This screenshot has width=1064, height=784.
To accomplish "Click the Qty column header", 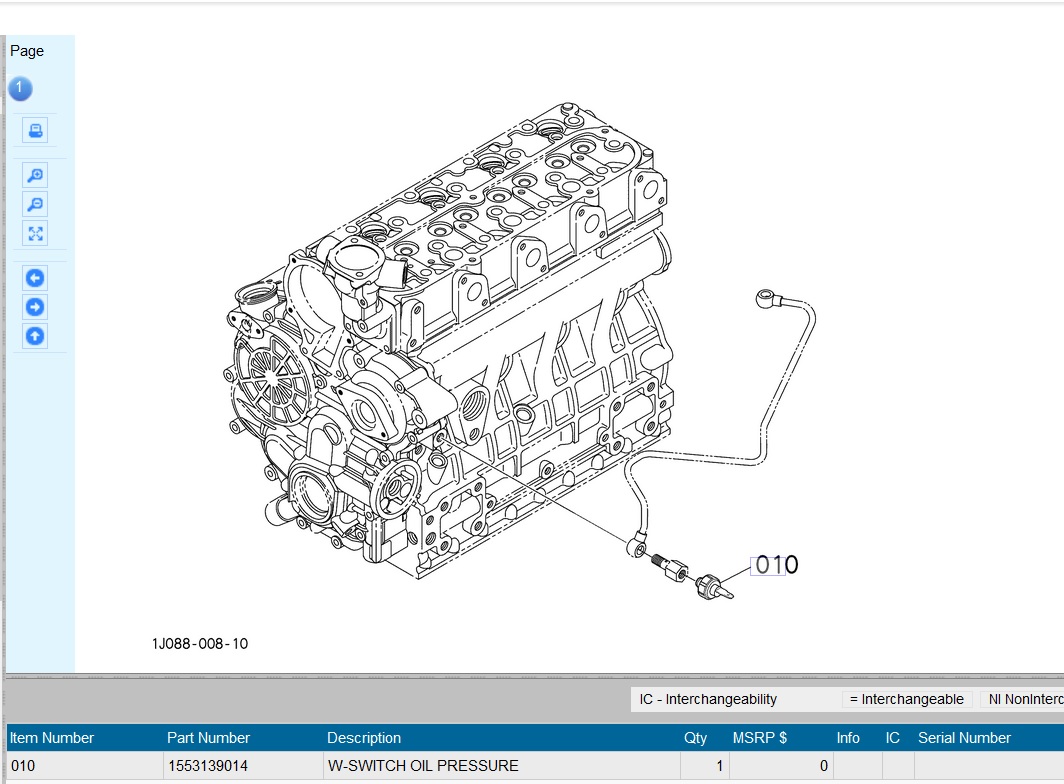I will click(696, 738).
